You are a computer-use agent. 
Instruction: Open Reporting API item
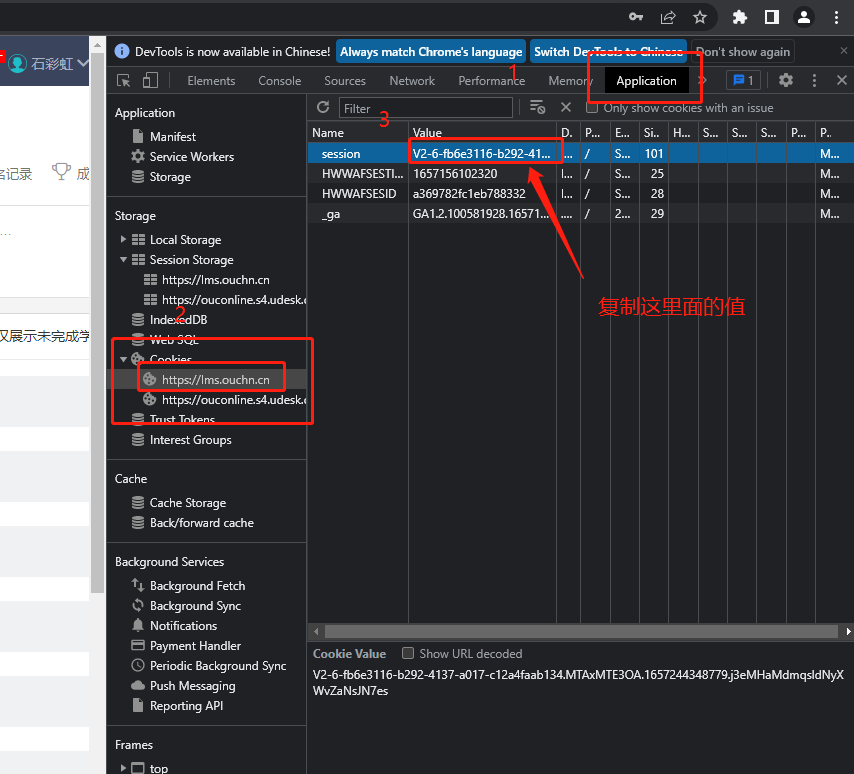tap(186, 706)
